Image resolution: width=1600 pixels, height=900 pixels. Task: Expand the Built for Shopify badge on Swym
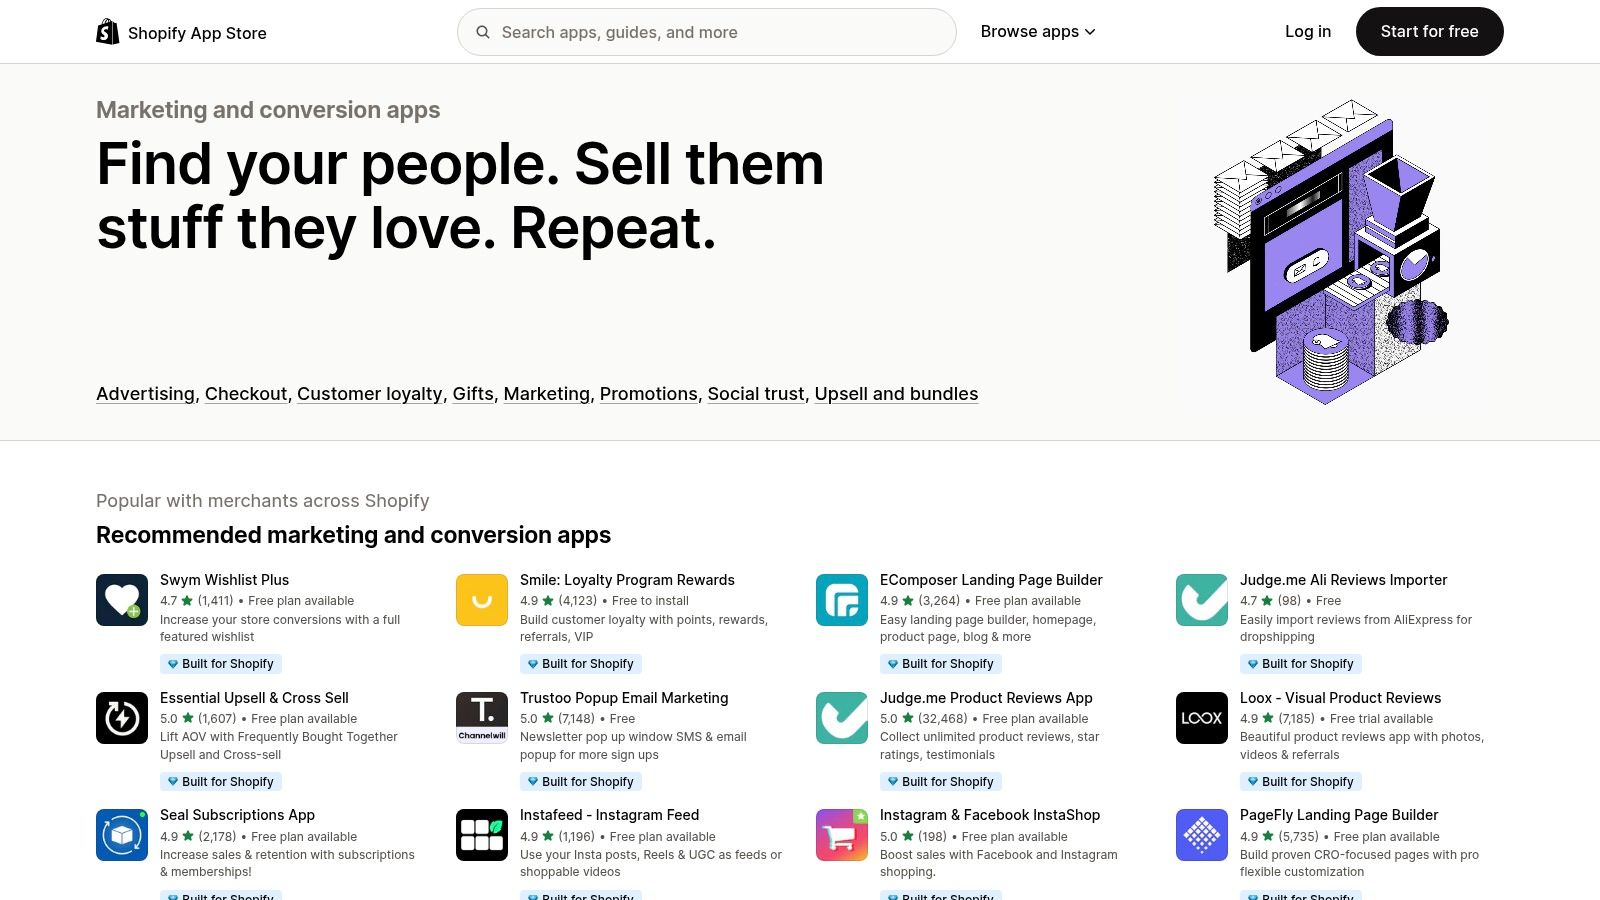(x=220, y=663)
